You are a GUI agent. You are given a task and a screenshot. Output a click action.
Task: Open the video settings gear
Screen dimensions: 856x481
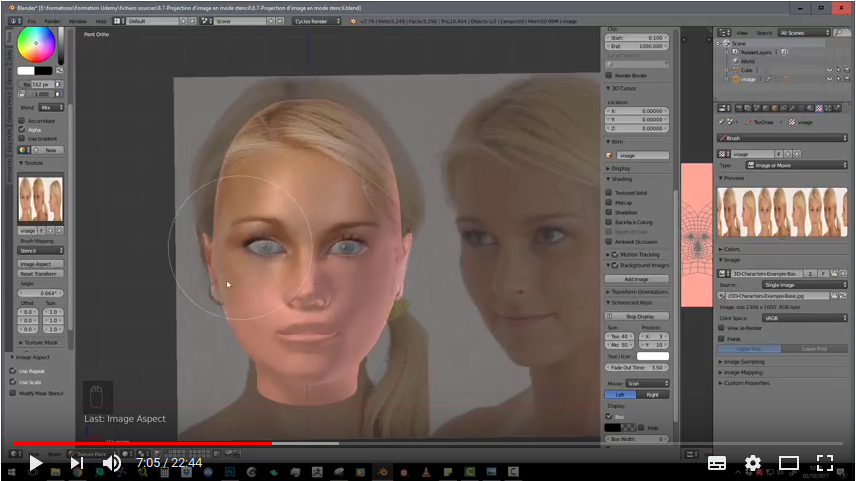click(753, 464)
